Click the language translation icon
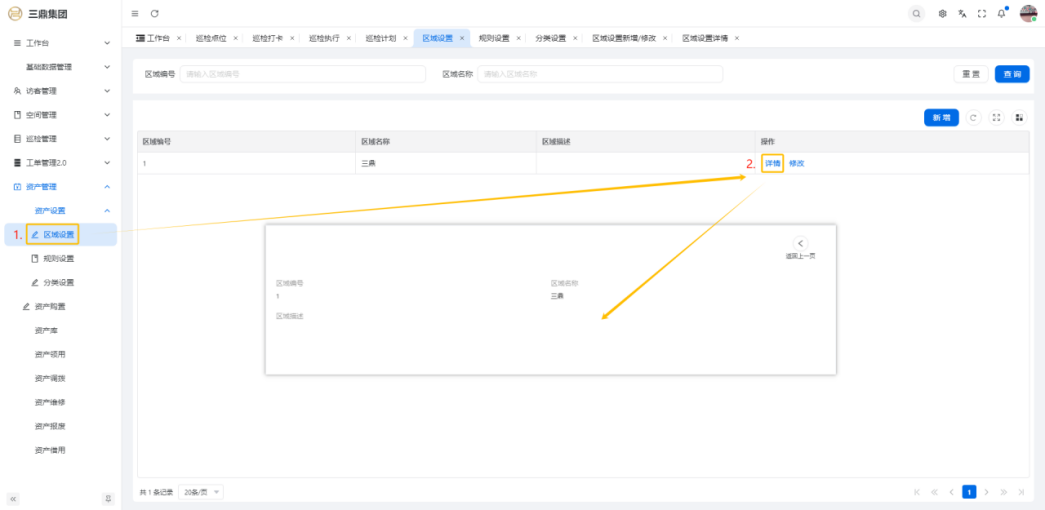The width and height of the screenshot is (1045, 510). (x=962, y=13)
